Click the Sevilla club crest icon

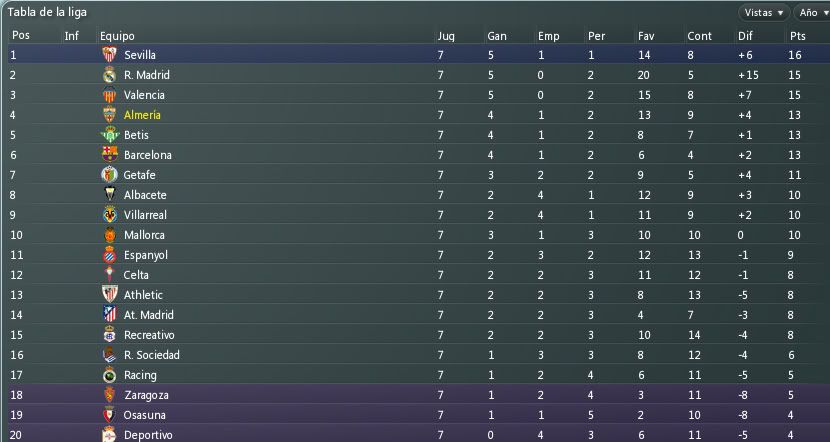(110, 55)
